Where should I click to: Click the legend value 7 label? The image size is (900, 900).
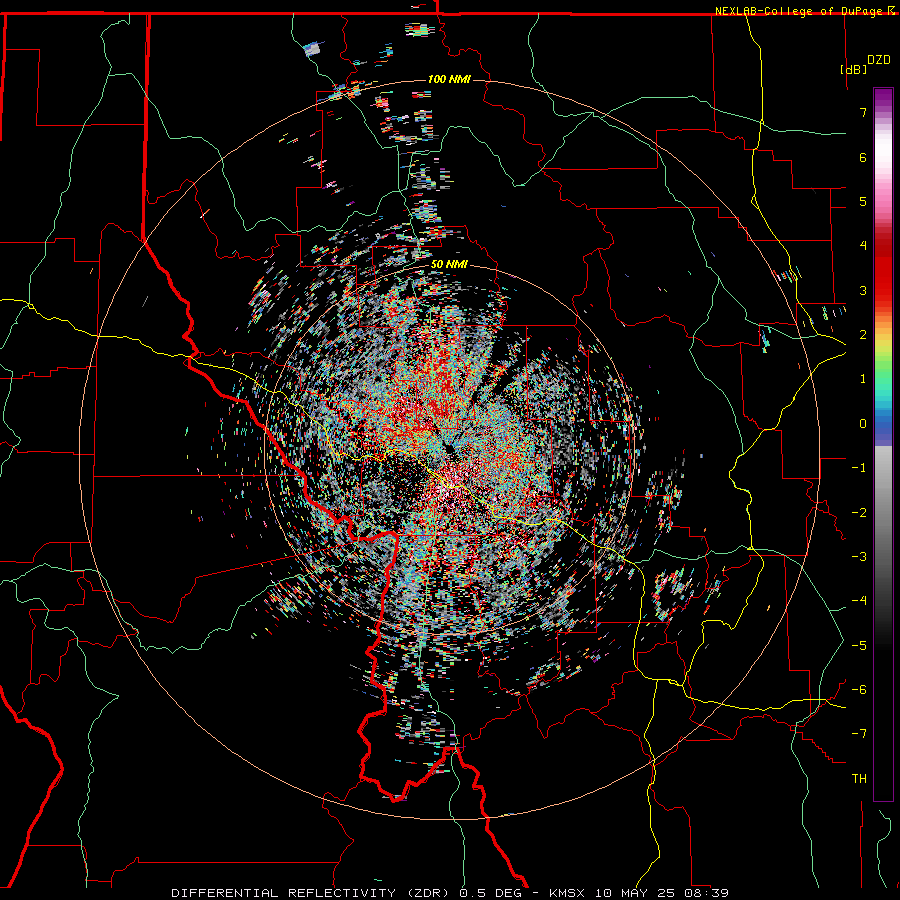pyautogui.click(x=862, y=112)
